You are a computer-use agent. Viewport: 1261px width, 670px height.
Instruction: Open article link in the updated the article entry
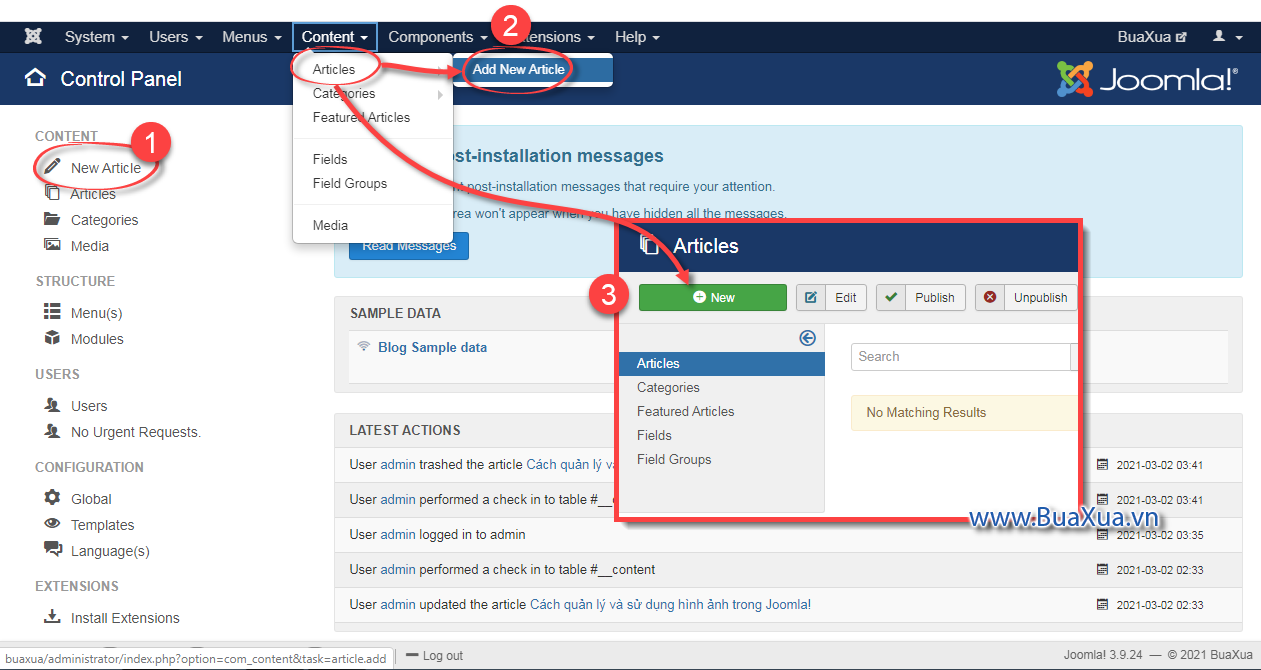pyautogui.click(x=670, y=604)
